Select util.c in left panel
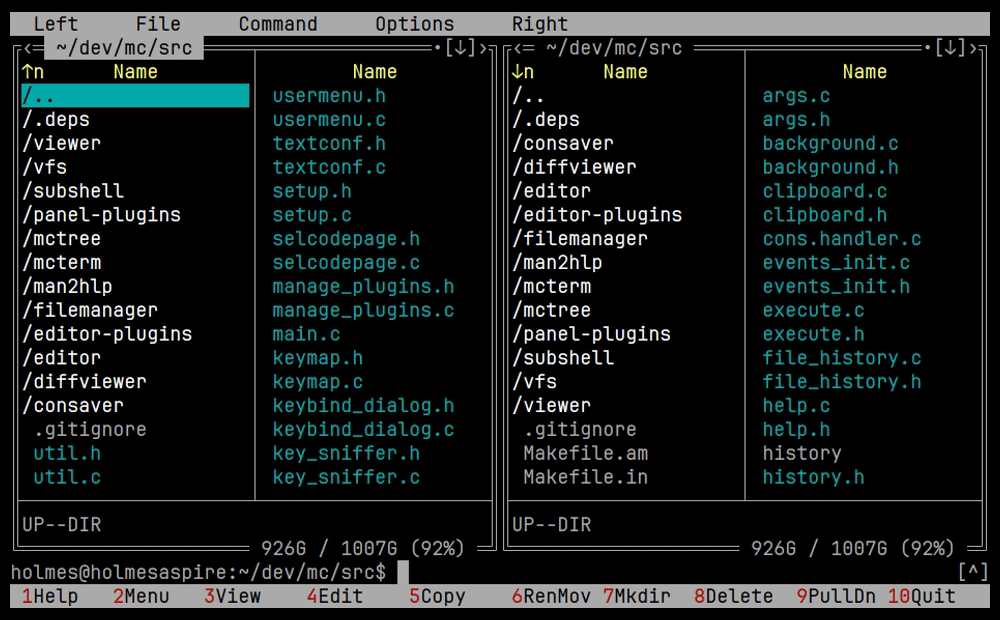The width and height of the screenshot is (1000, 620). (67, 477)
